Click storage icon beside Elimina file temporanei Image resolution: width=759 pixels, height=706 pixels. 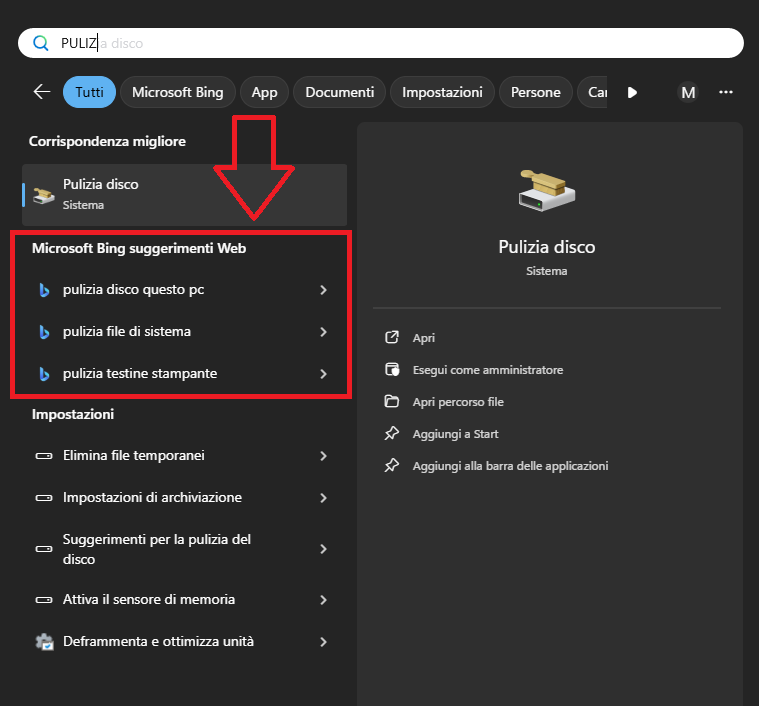coord(44,456)
